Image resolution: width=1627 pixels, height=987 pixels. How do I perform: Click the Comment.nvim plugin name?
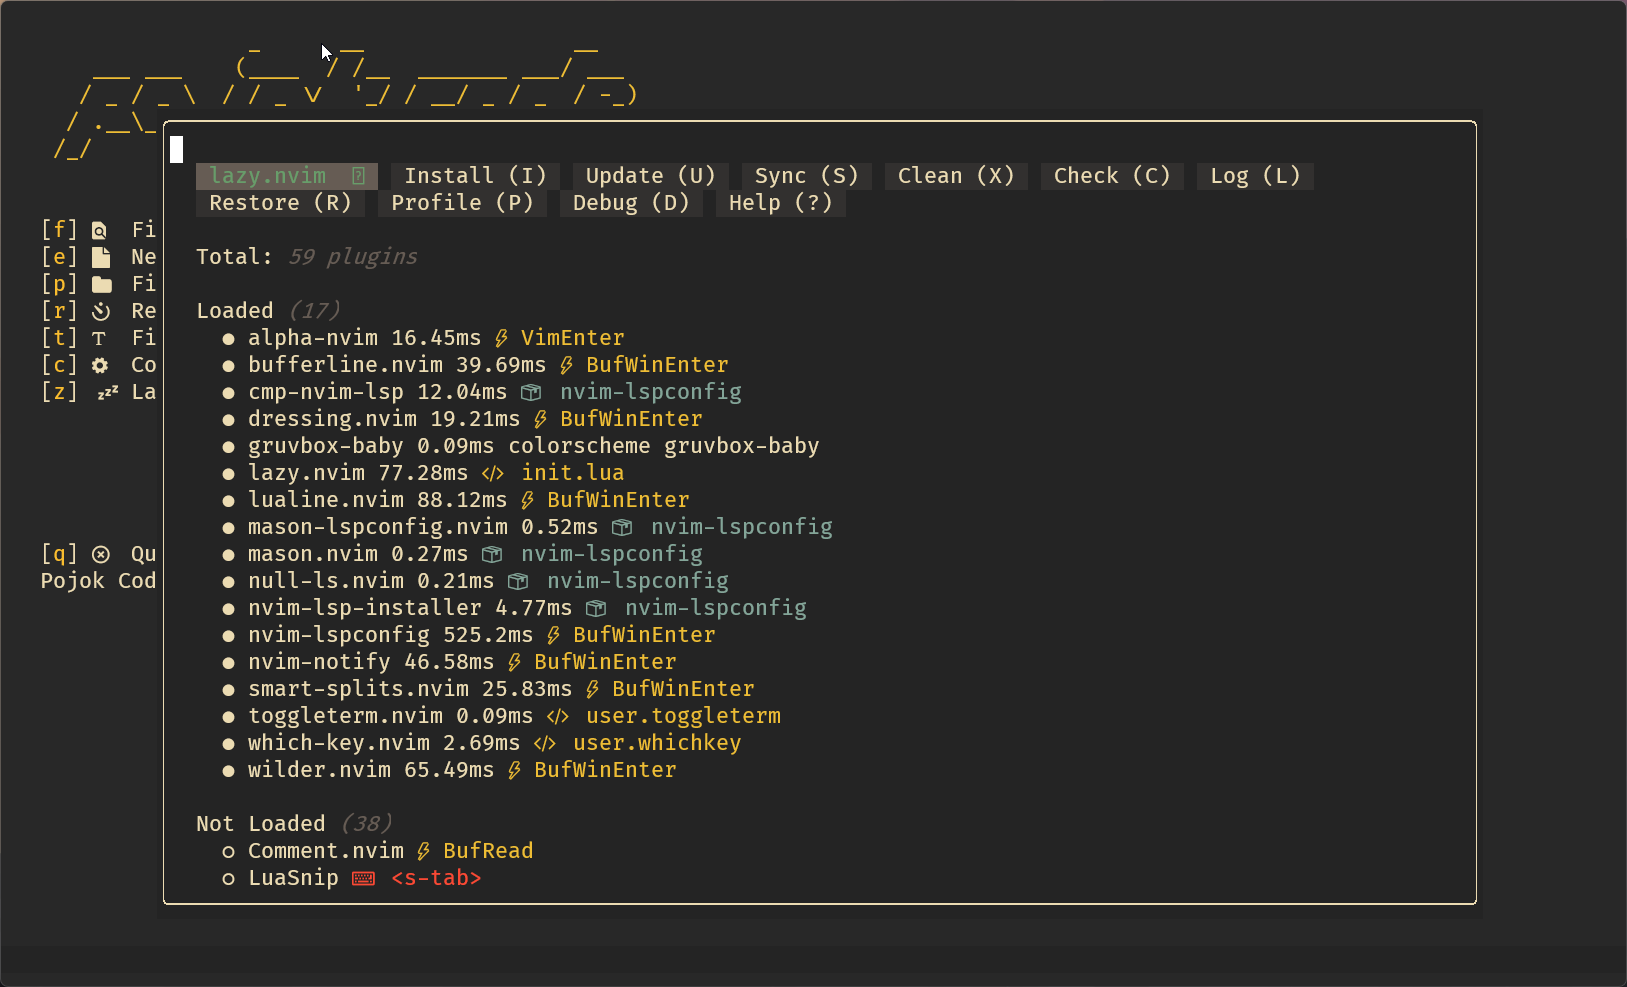click(x=326, y=851)
